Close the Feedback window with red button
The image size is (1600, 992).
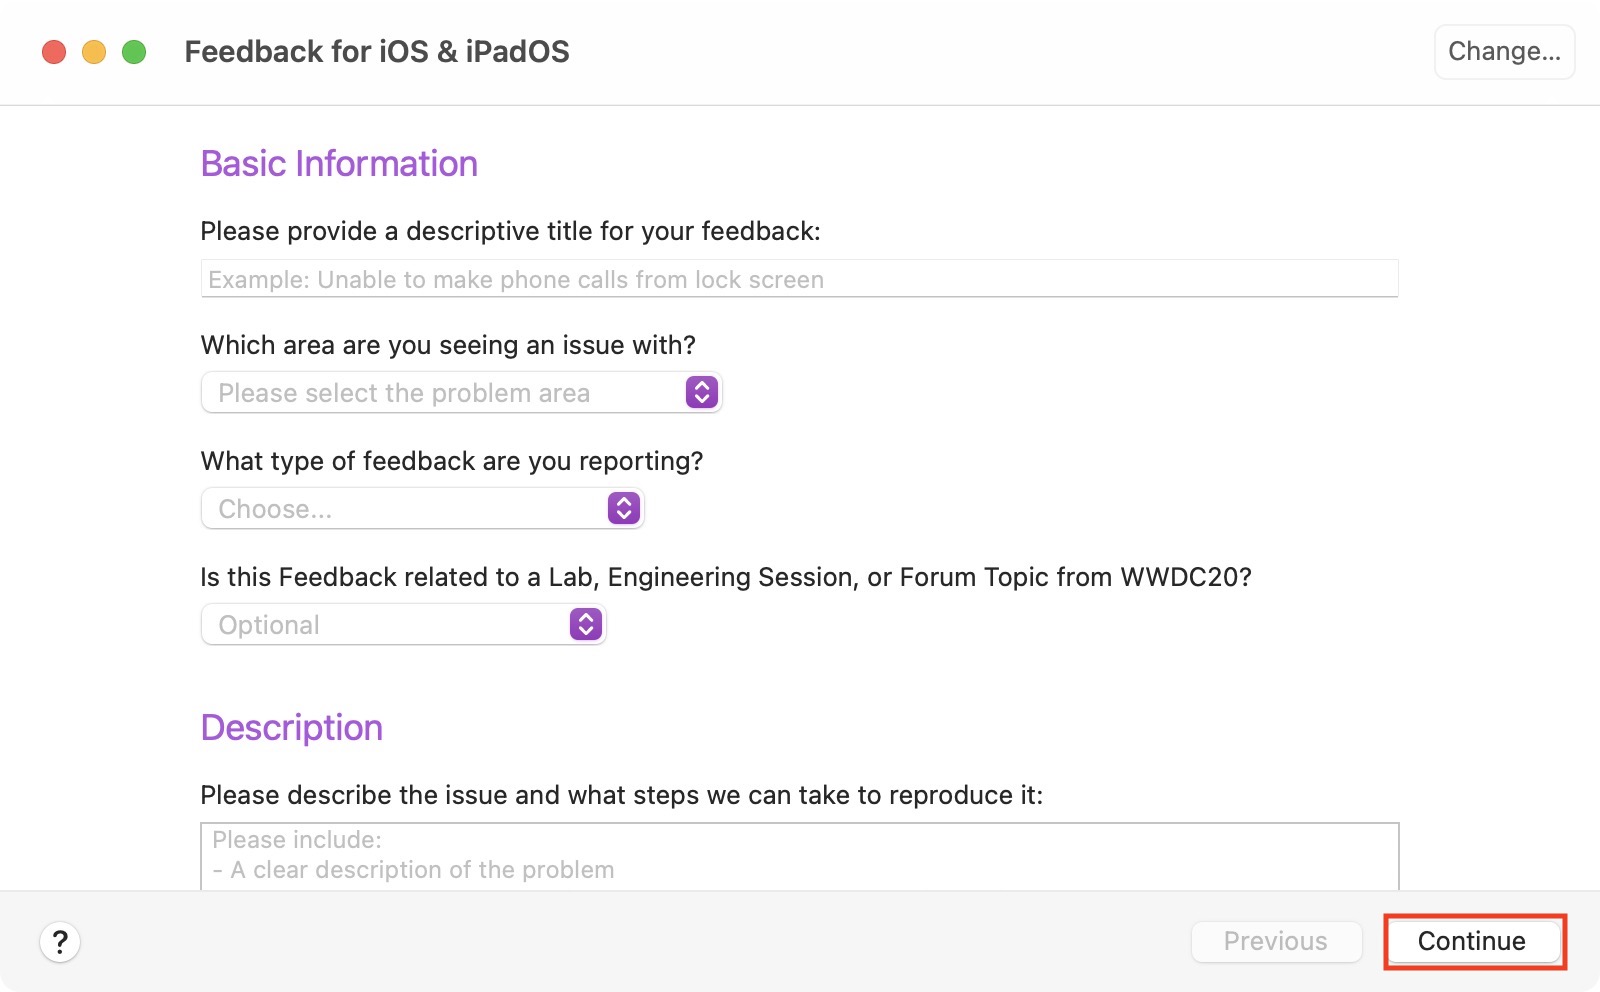54,52
